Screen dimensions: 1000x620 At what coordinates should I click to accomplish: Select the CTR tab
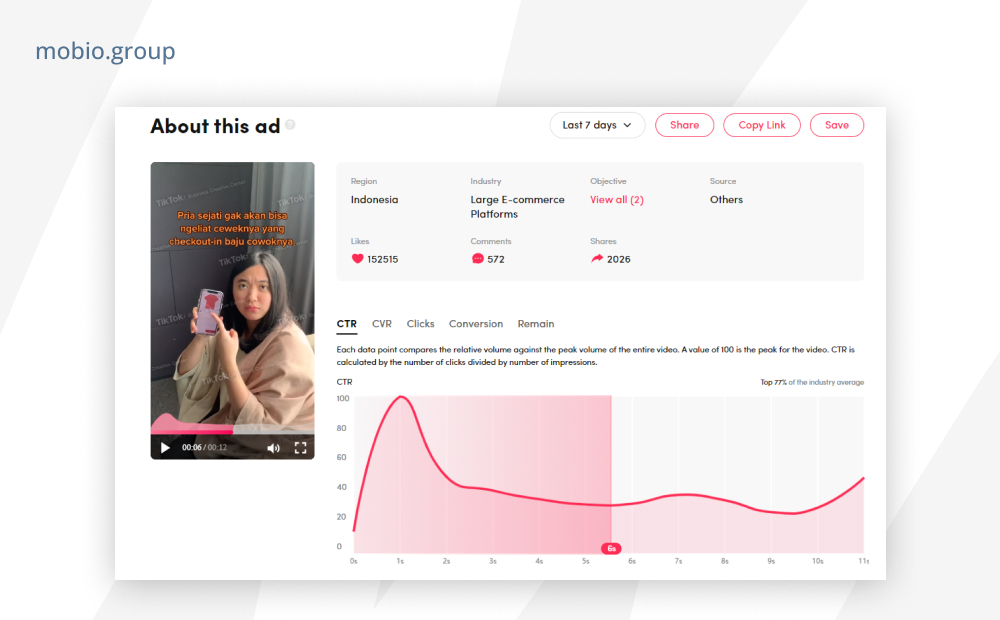pyautogui.click(x=346, y=324)
